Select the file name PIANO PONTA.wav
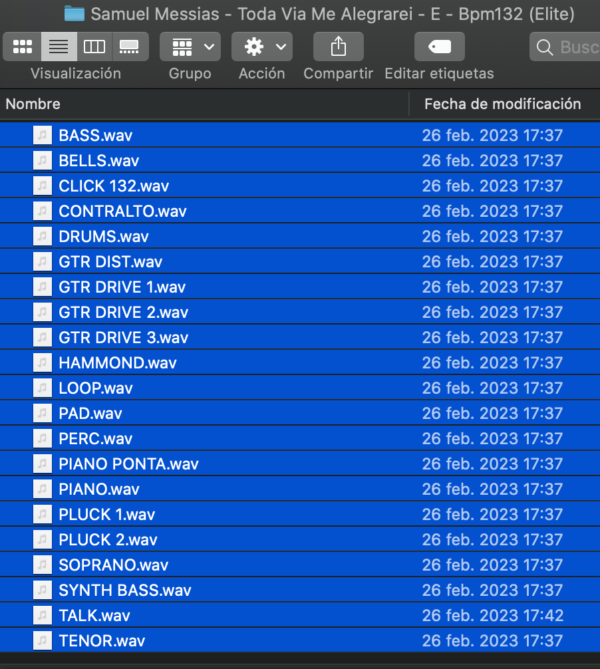600x669 pixels. [x=129, y=464]
